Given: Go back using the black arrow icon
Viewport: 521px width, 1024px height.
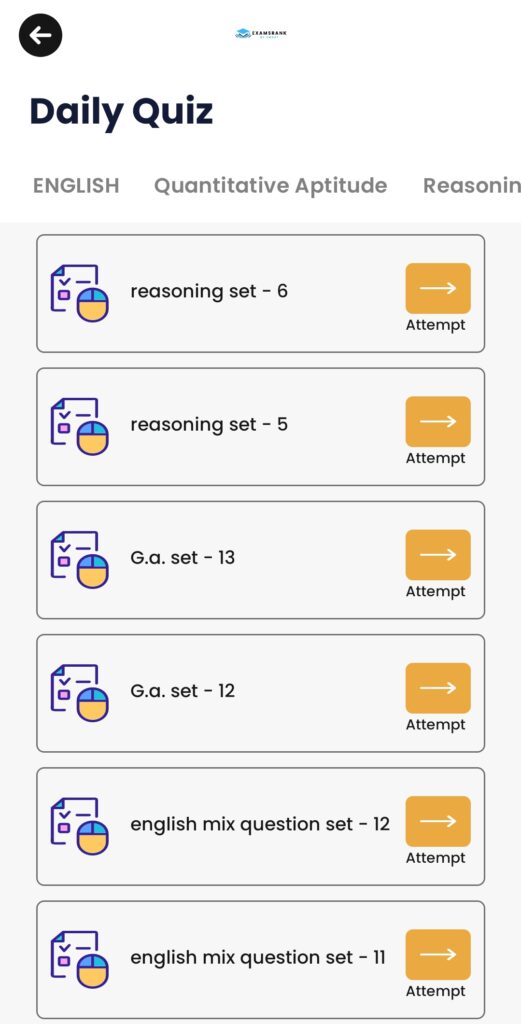Looking at the screenshot, I should (40, 35).
